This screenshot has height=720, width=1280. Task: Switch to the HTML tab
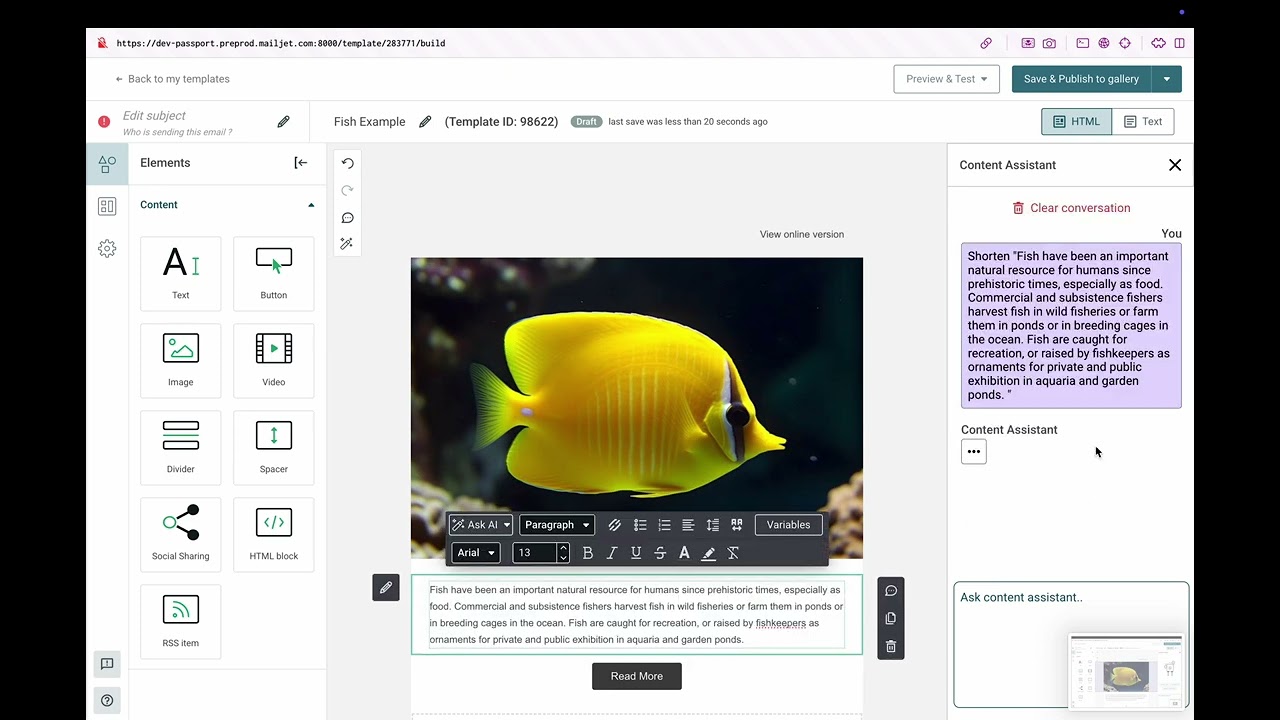(1076, 122)
